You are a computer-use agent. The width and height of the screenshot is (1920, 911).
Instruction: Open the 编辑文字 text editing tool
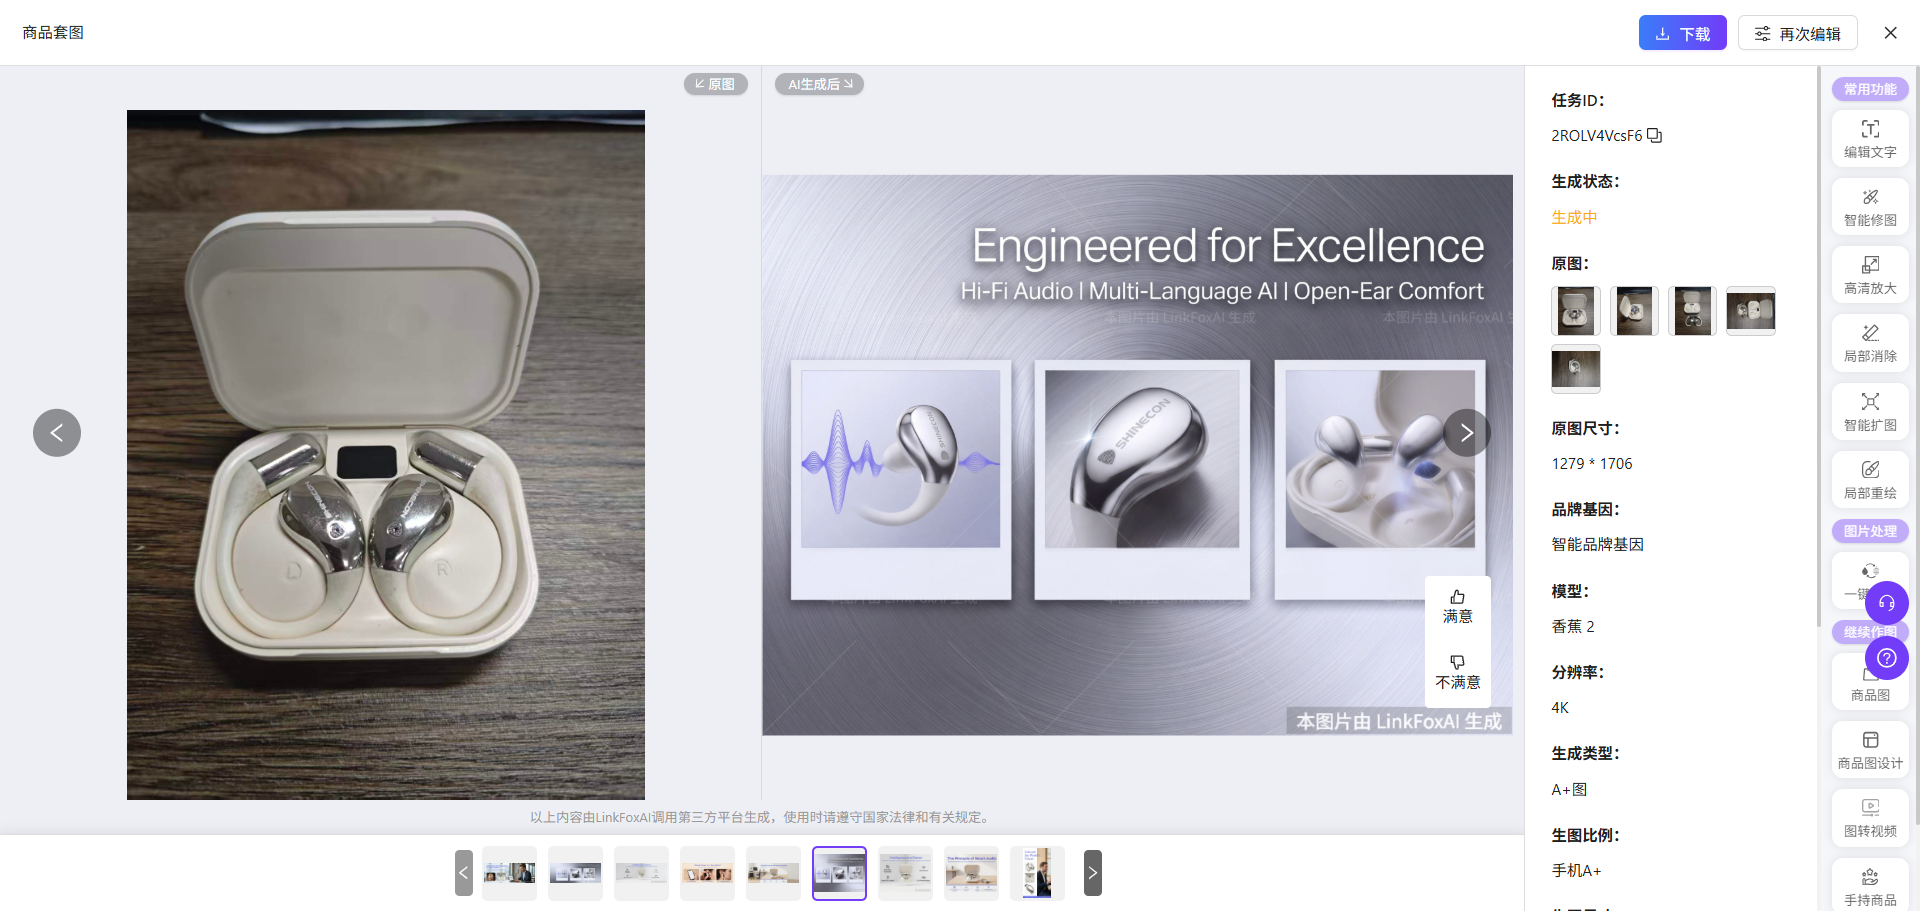[1869, 138]
